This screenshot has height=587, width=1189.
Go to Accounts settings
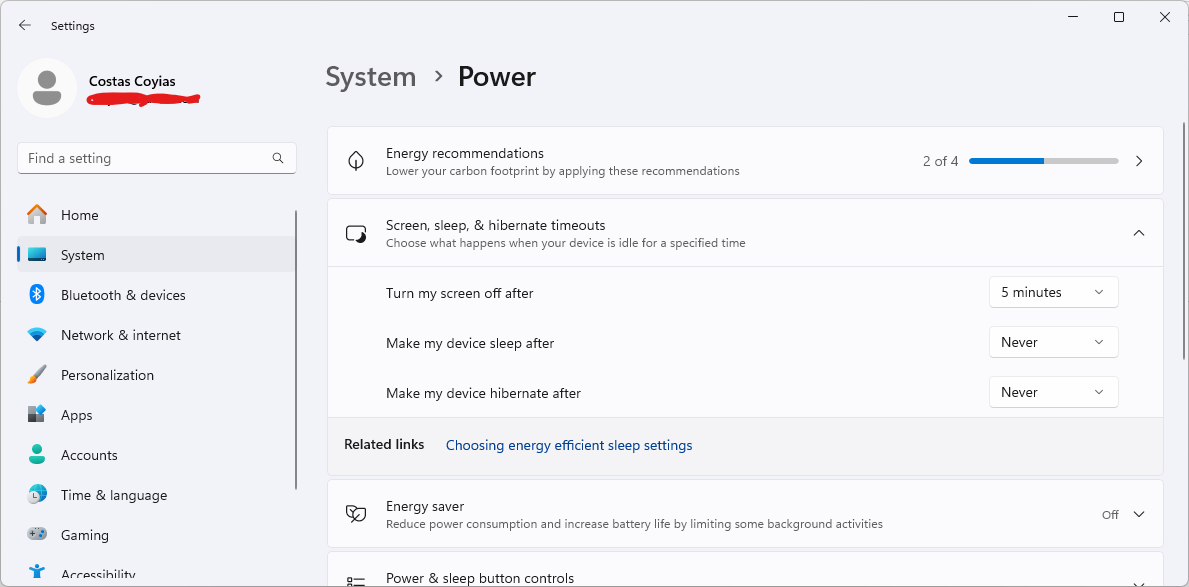(x=89, y=455)
